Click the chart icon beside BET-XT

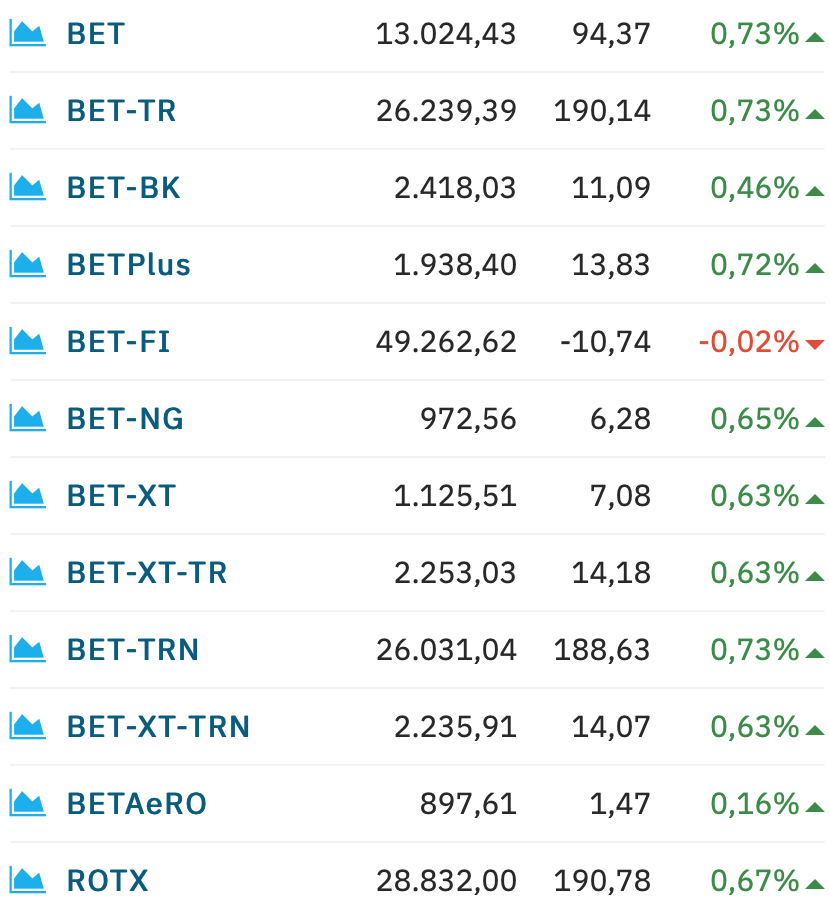(27, 495)
